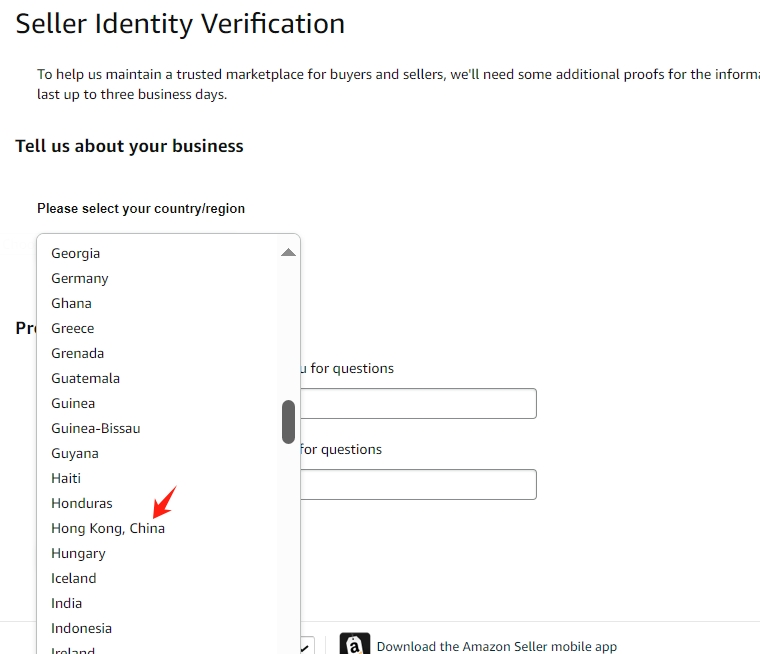Select Hong Kong, China from list
This screenshot has height=654, width=760.
pyautogui.click(x=108, y=528)
